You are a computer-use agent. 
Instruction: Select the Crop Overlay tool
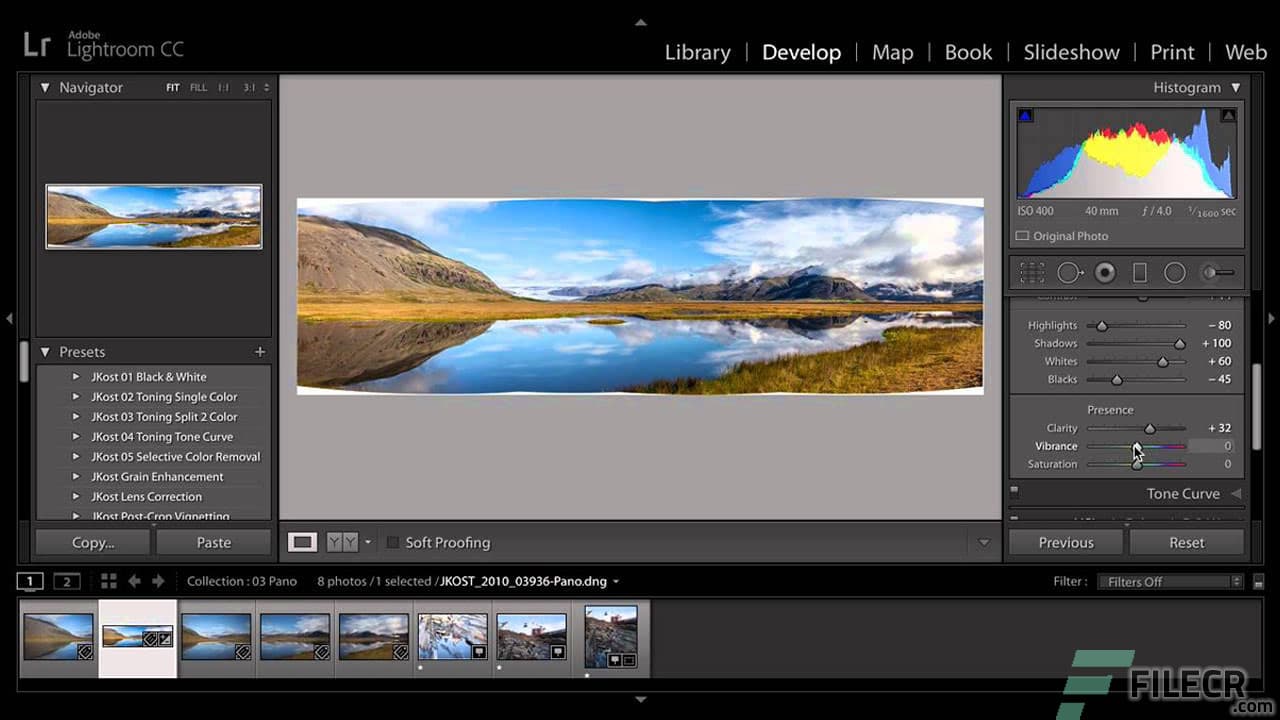1031,272
